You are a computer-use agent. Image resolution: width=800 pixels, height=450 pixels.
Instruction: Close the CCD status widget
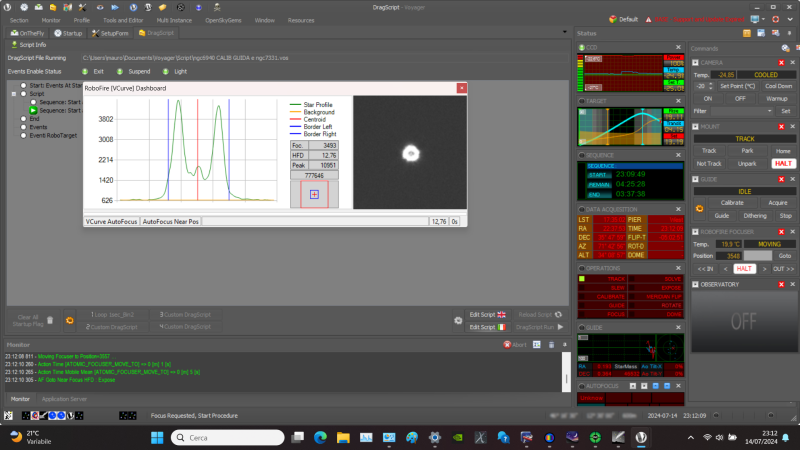click(678, 47)
